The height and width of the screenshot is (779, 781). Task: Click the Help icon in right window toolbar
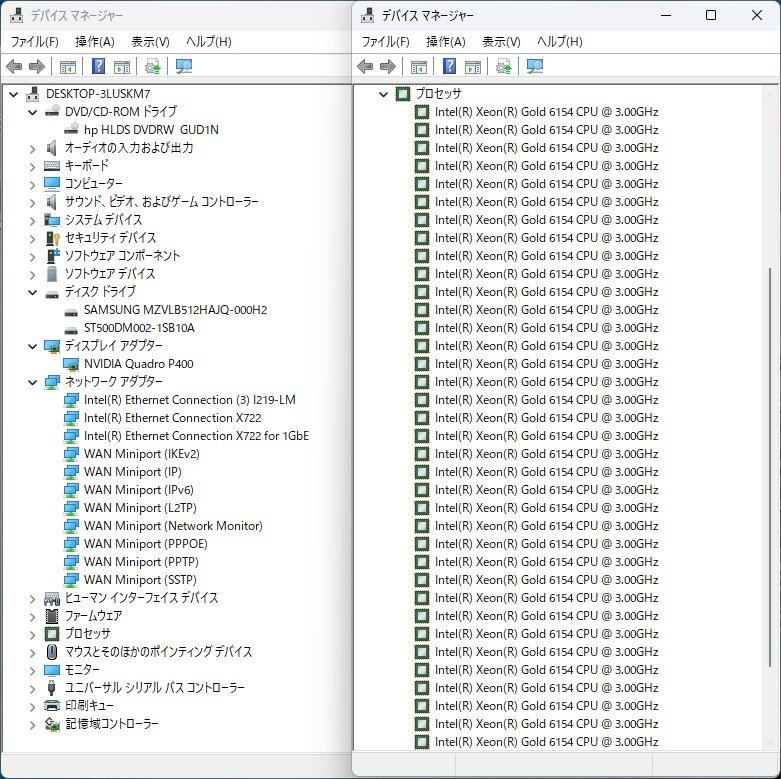pyautogui.click(x=449, y=67)
